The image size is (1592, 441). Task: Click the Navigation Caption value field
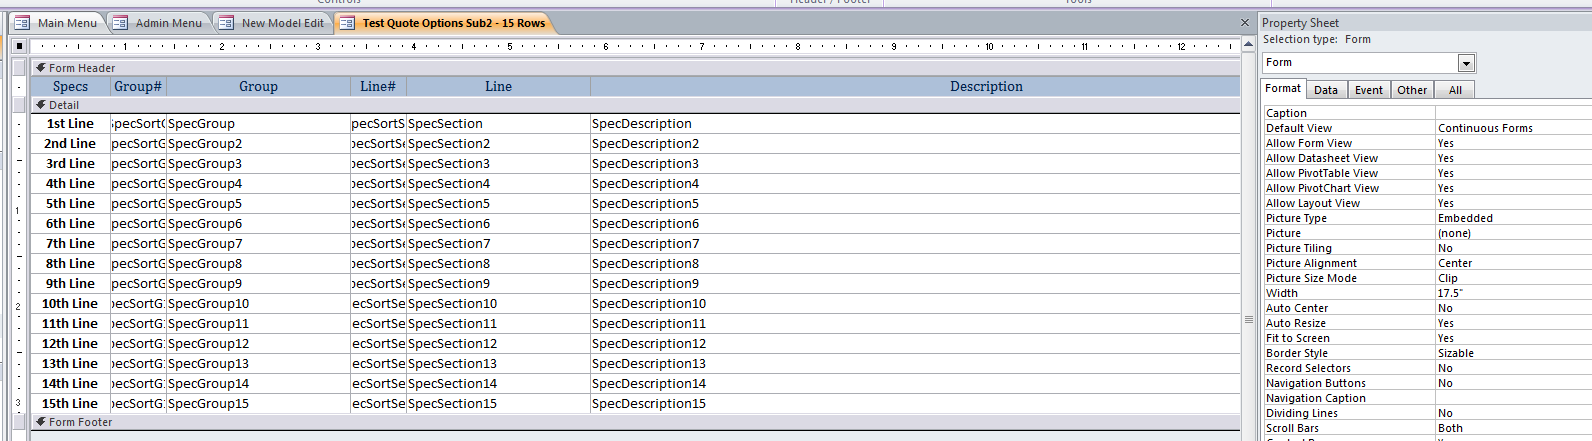pyautogui.click(x=1513, y=398)
